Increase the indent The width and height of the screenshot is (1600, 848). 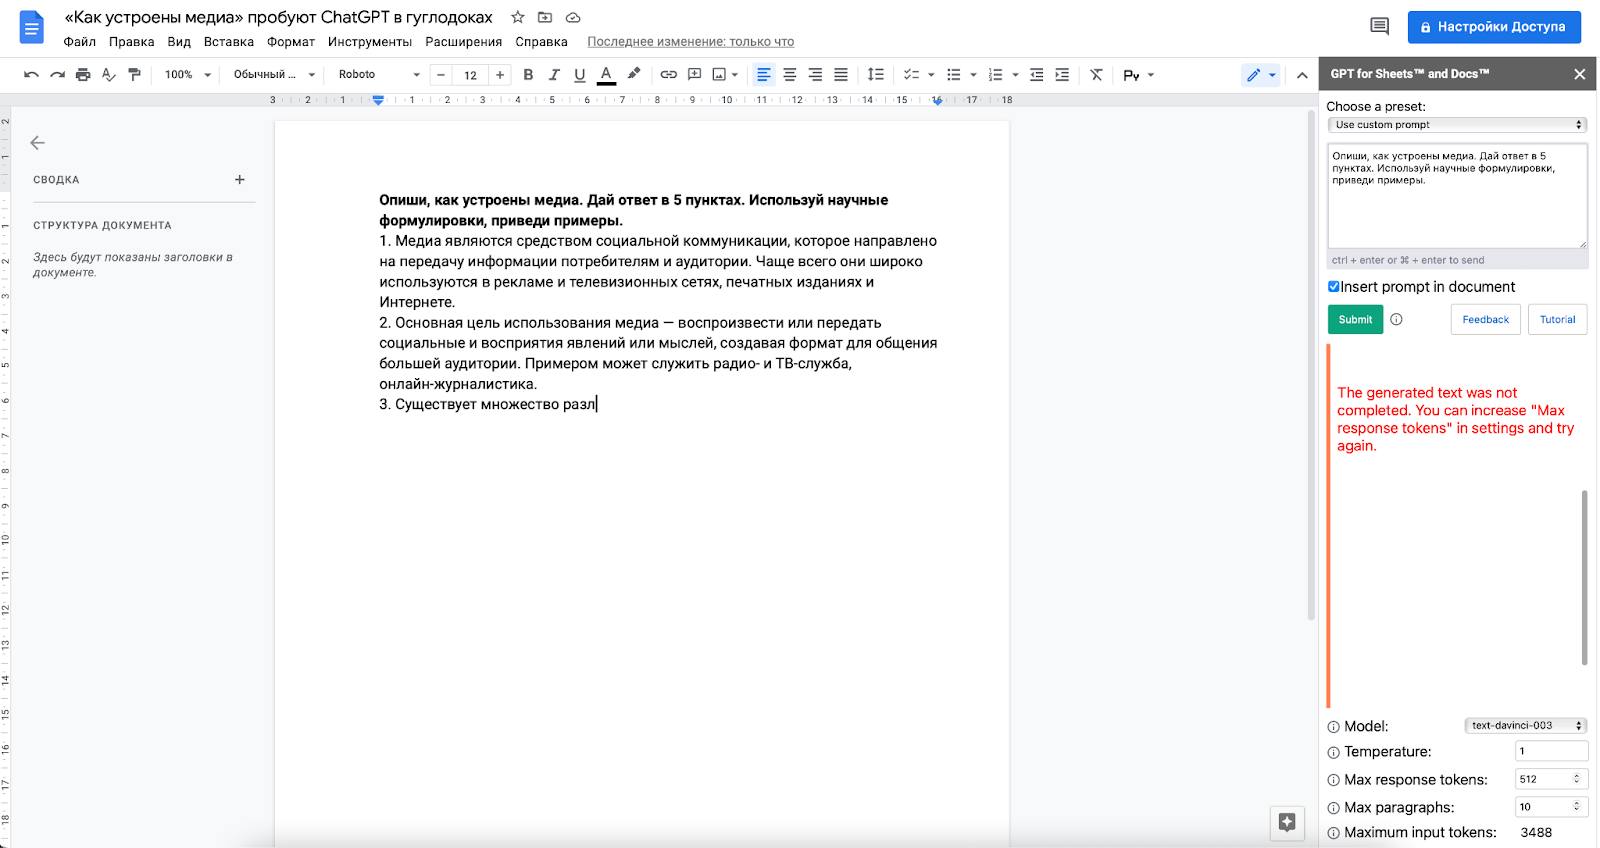(x=1062, y=75)
